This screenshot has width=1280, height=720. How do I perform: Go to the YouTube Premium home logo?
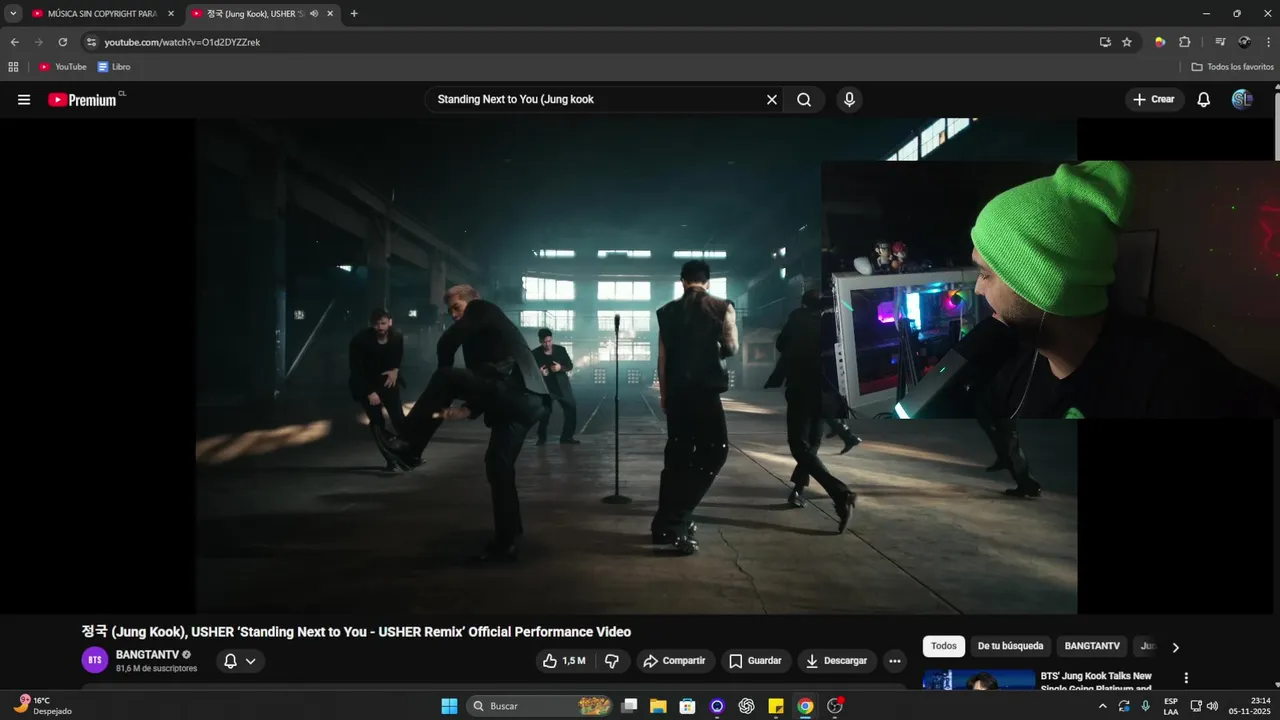(85, 100)
